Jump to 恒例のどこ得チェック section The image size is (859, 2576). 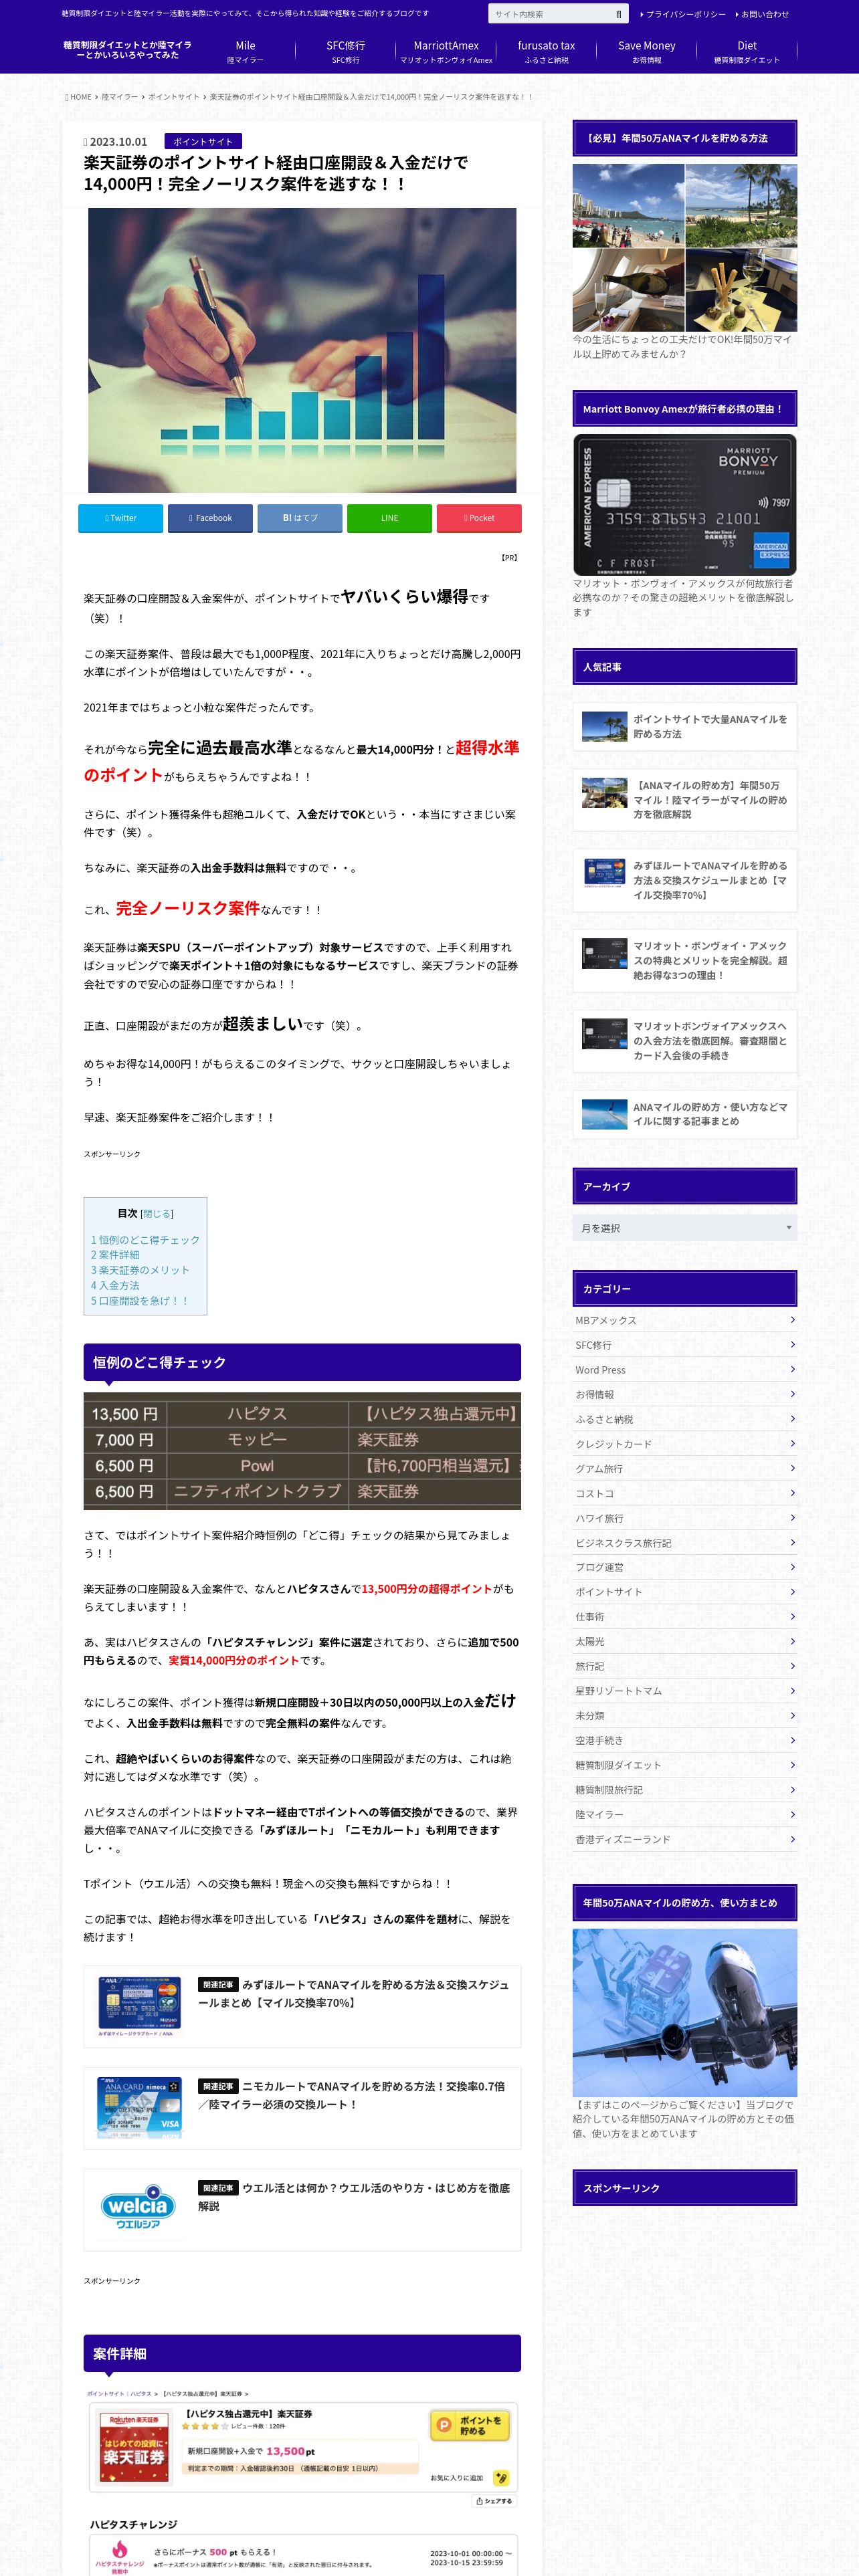click(145, 1239)
